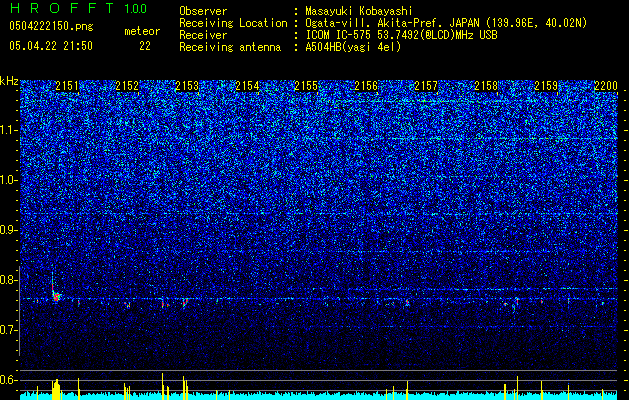Click the 2157 time marker
This screenshot has width=629, height=400.
click(x=426, y=86)
